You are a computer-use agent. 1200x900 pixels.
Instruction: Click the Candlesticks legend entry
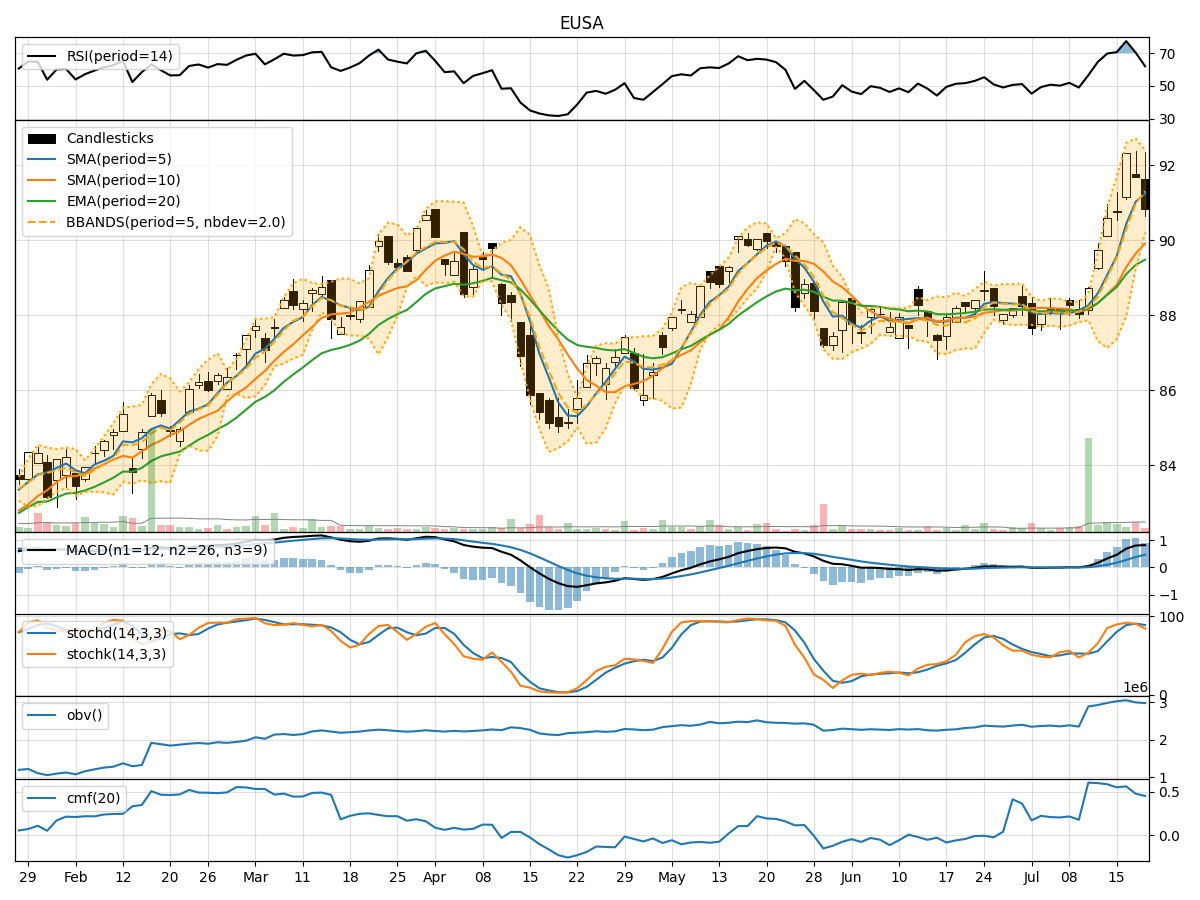(110, 139)
